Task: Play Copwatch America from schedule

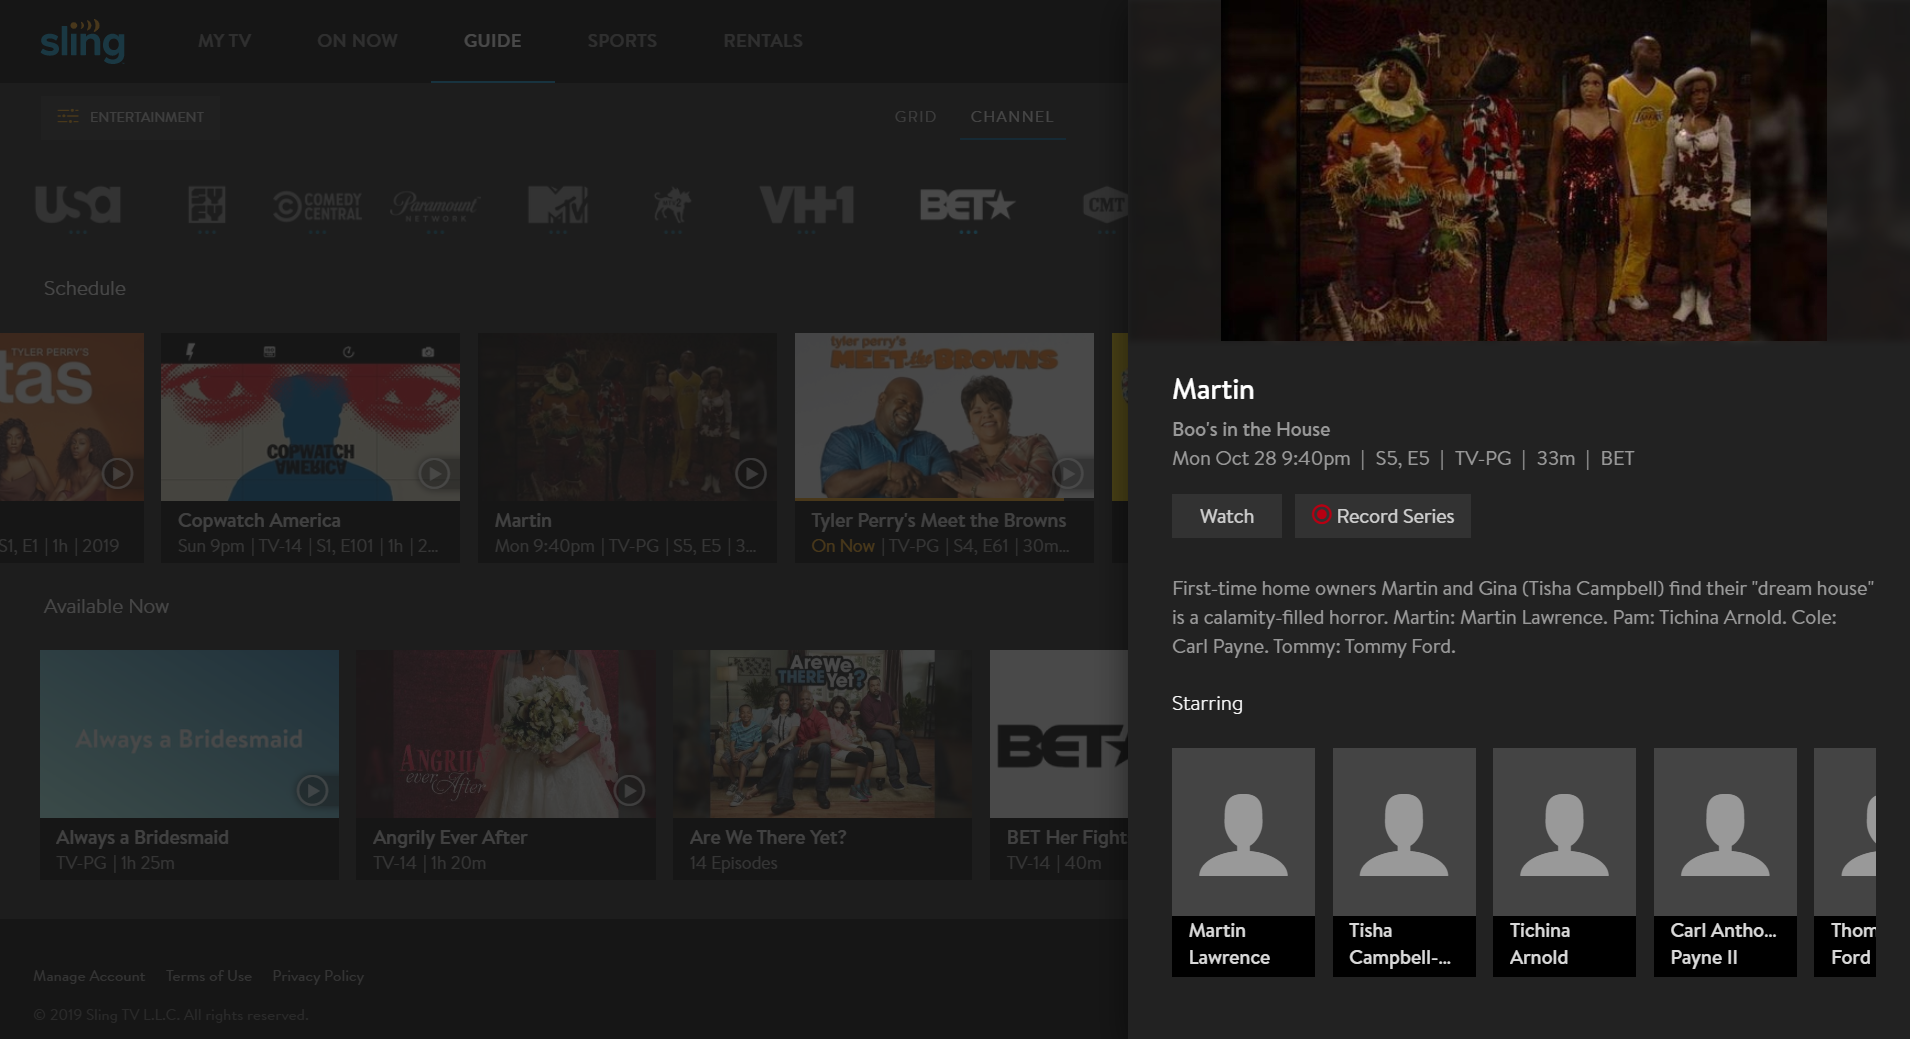Action: pyautogui.click(x=434, y=473)
